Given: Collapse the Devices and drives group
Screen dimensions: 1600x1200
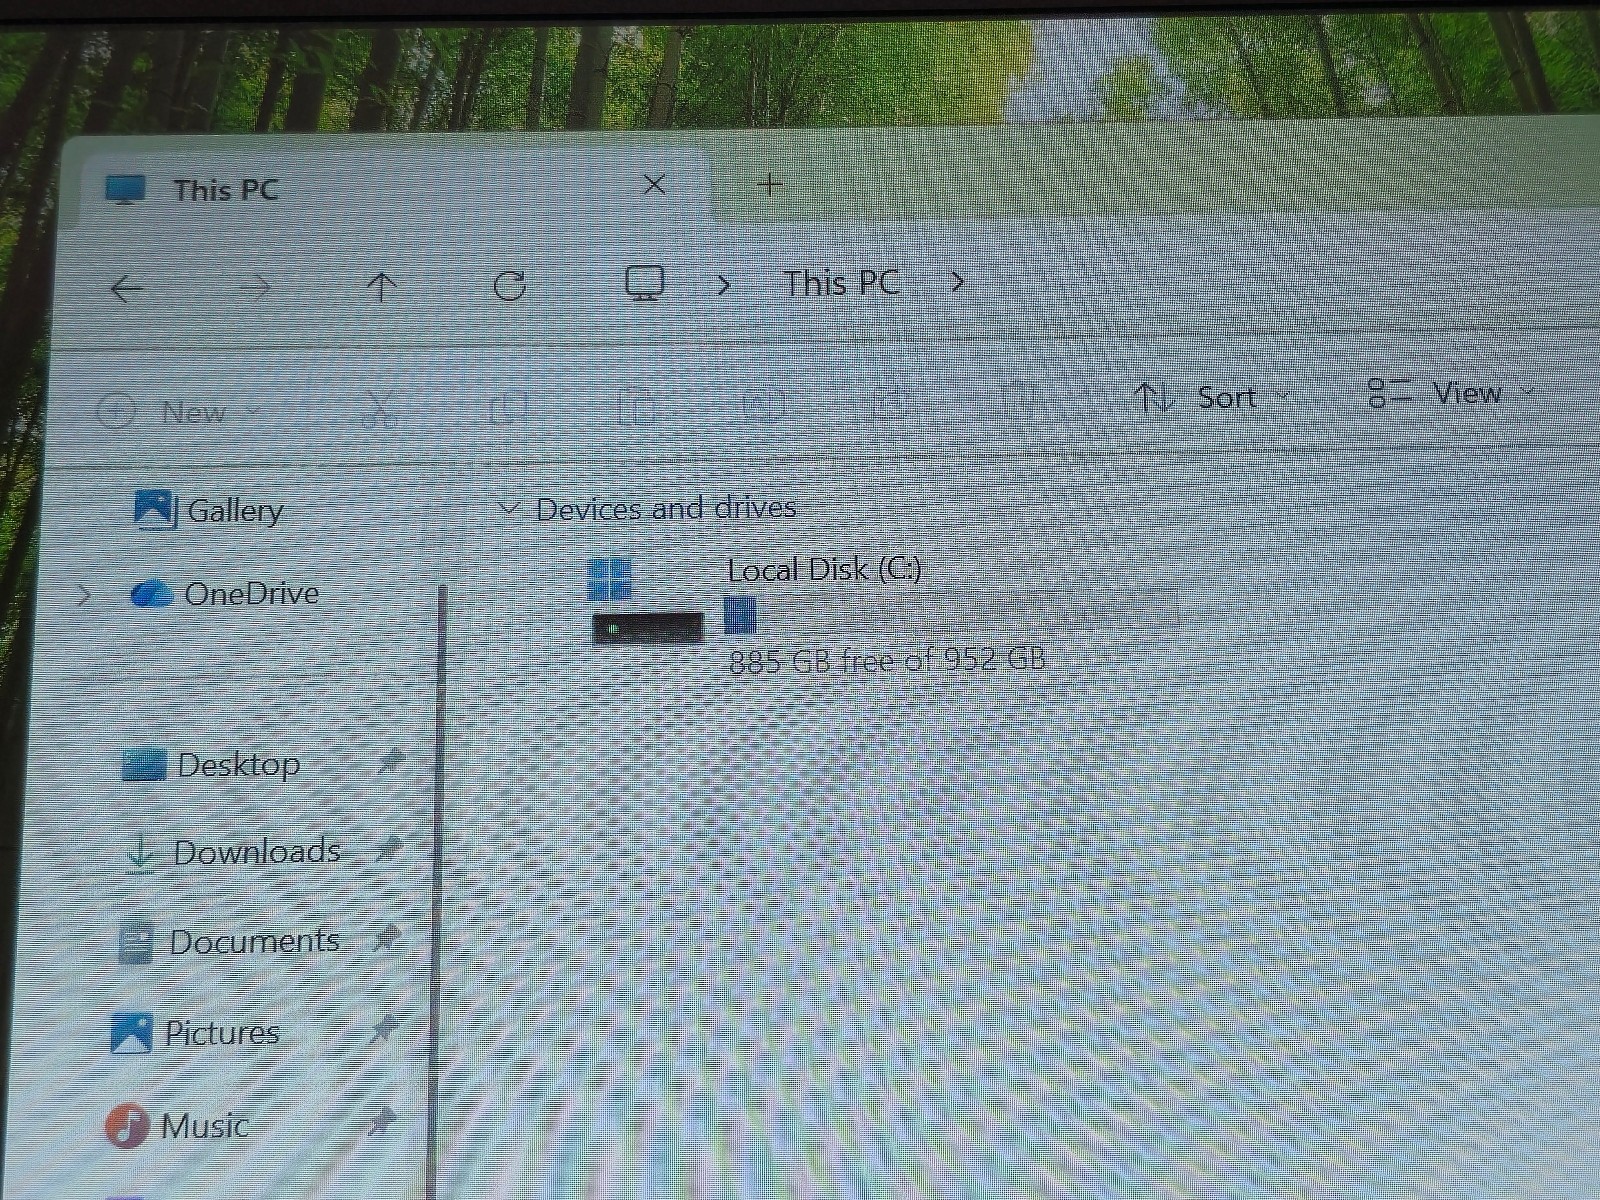Looking at the screenshot, I should pos(509,510).
